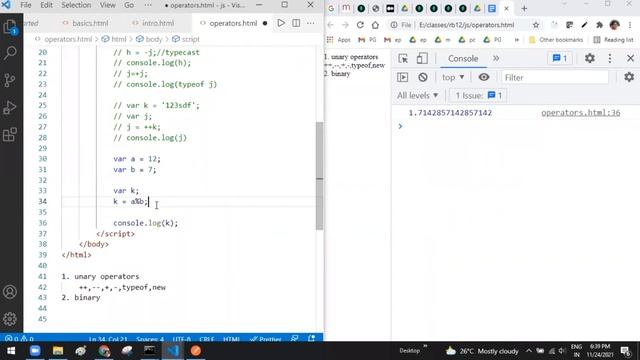Select the DevTools inspect element tool
Viewport: 640px width, 360px height.
(x=403, y=58)
